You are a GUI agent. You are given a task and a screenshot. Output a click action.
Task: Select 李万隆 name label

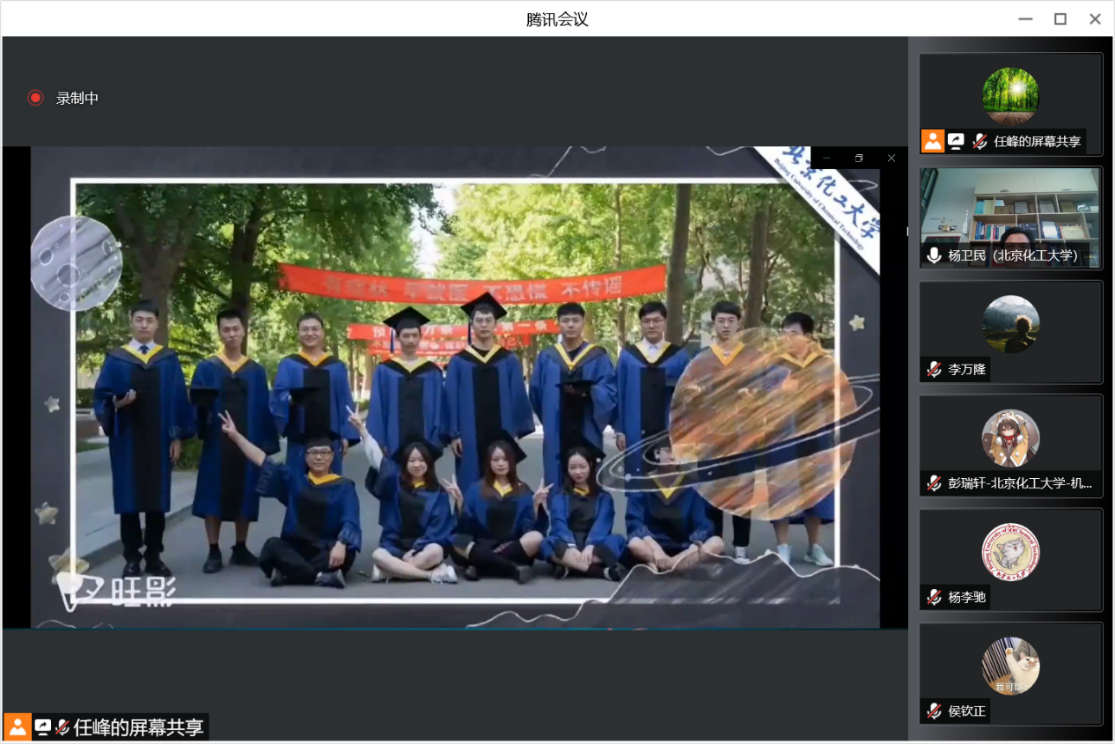coord(966,369)
